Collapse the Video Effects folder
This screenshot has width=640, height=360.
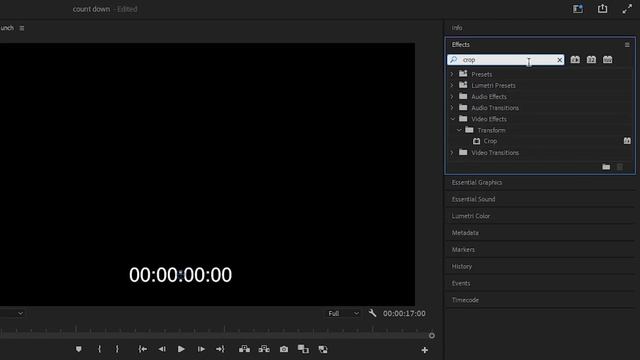click(452, 119)
